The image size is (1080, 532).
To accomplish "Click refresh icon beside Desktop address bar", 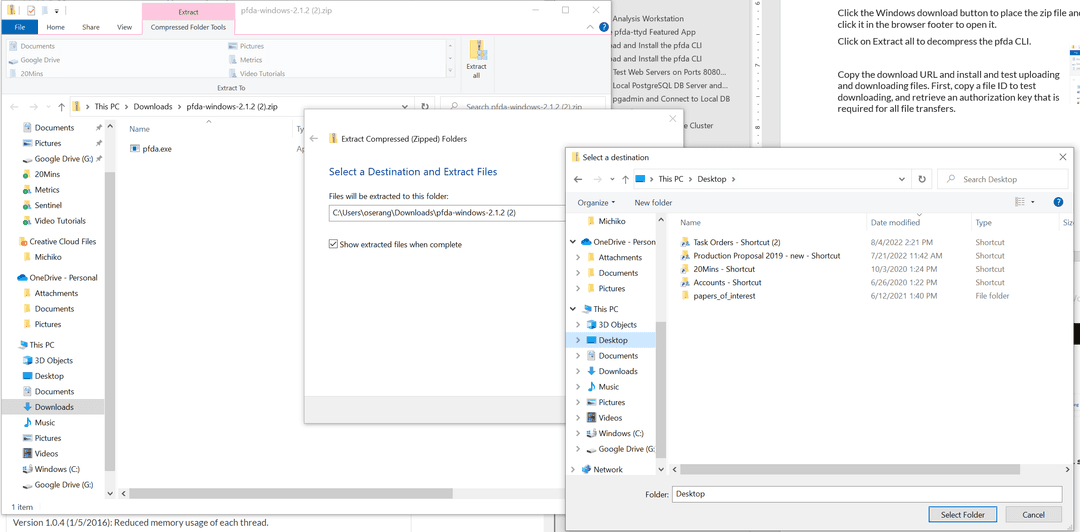I will coord(921,179).
